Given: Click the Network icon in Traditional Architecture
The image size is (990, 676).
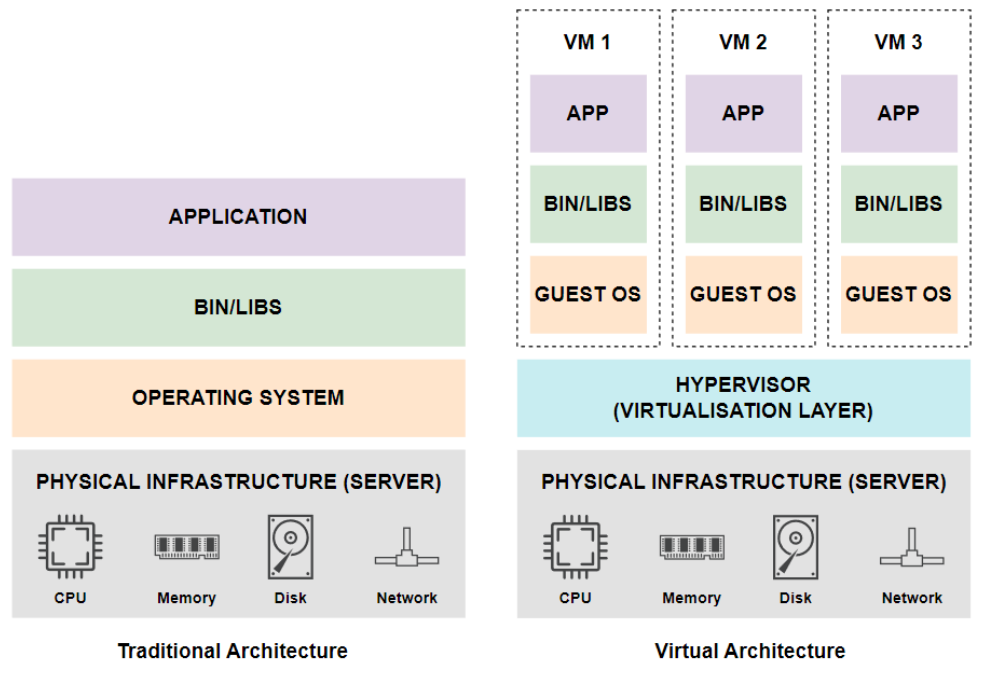Looking at the screenshot, I should [407, 547].
